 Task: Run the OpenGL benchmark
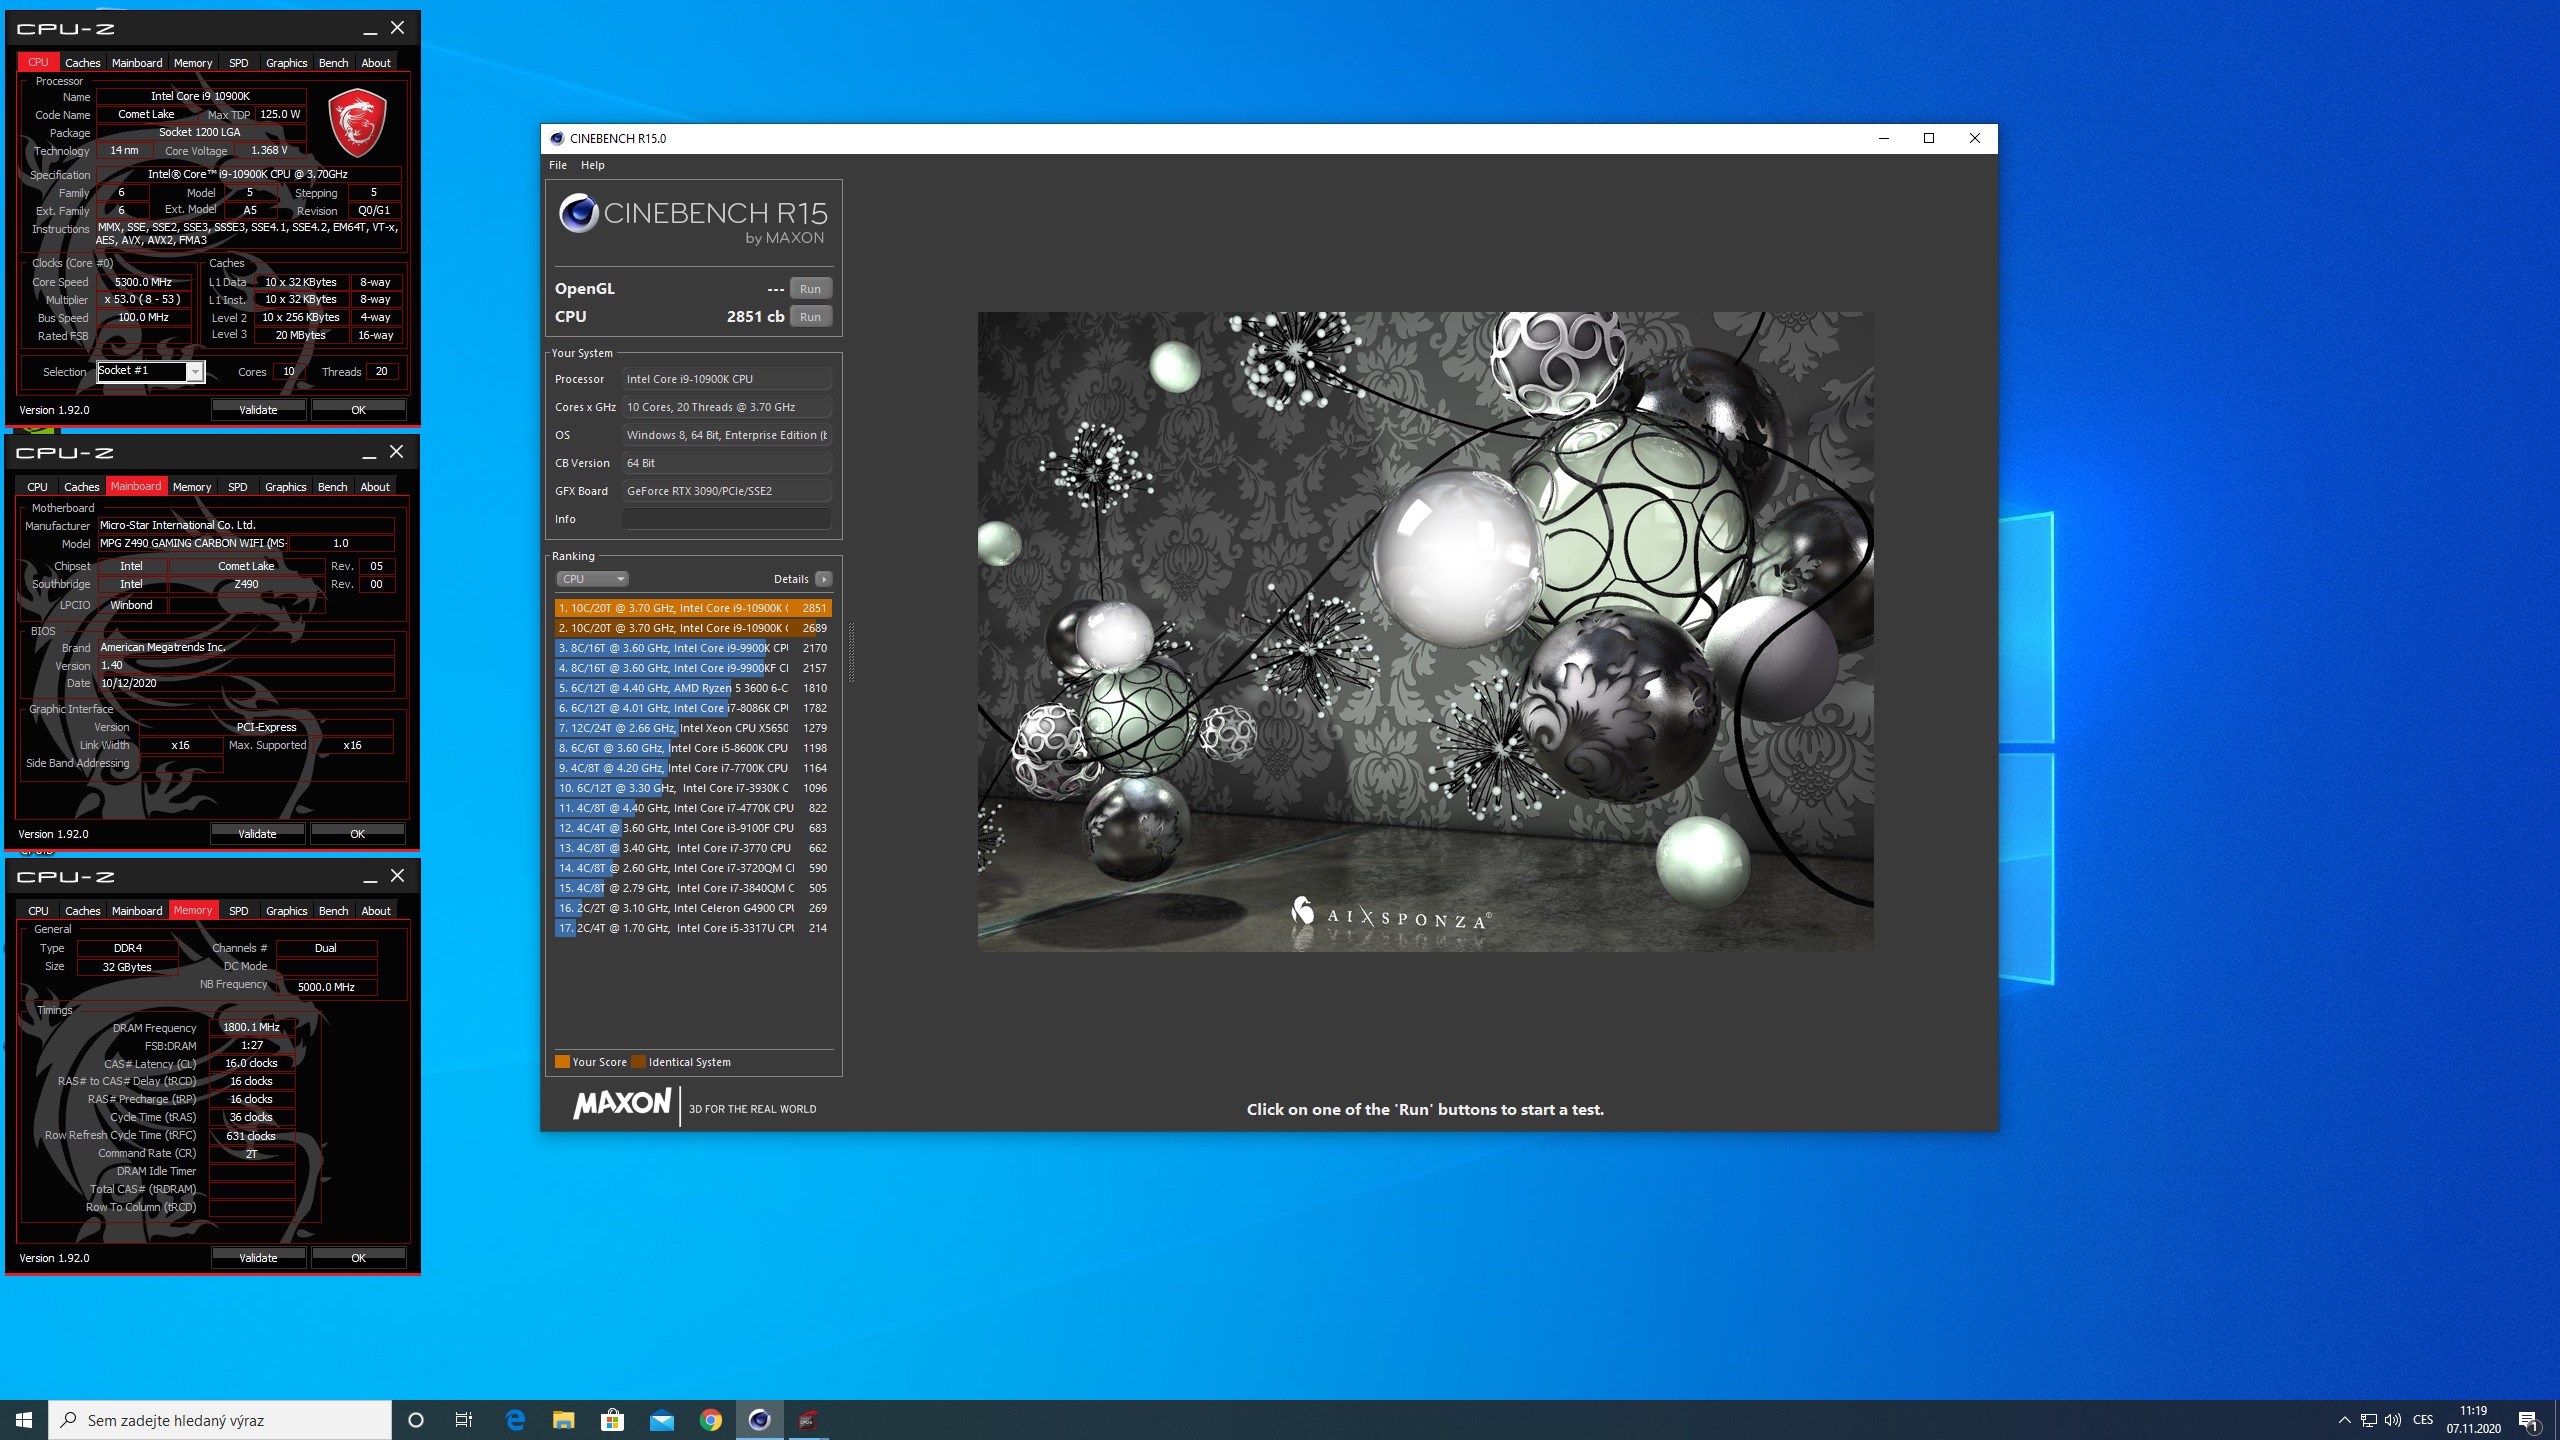[810, 289]
